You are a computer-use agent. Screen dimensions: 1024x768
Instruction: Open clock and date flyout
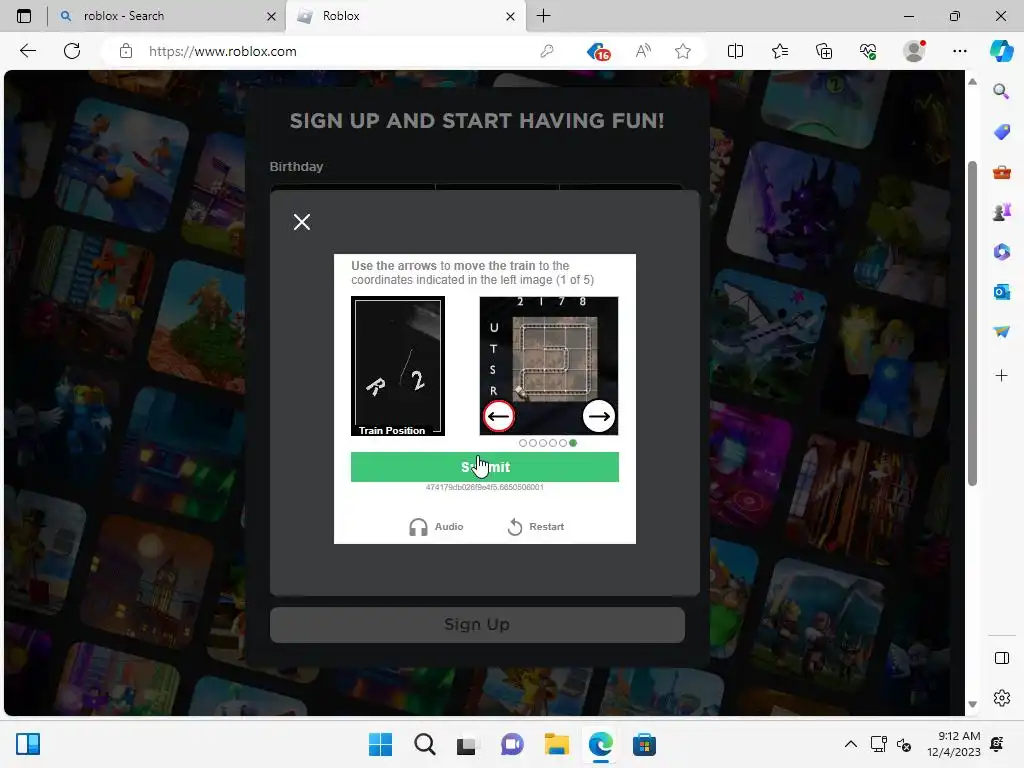(x=954, y=744)
